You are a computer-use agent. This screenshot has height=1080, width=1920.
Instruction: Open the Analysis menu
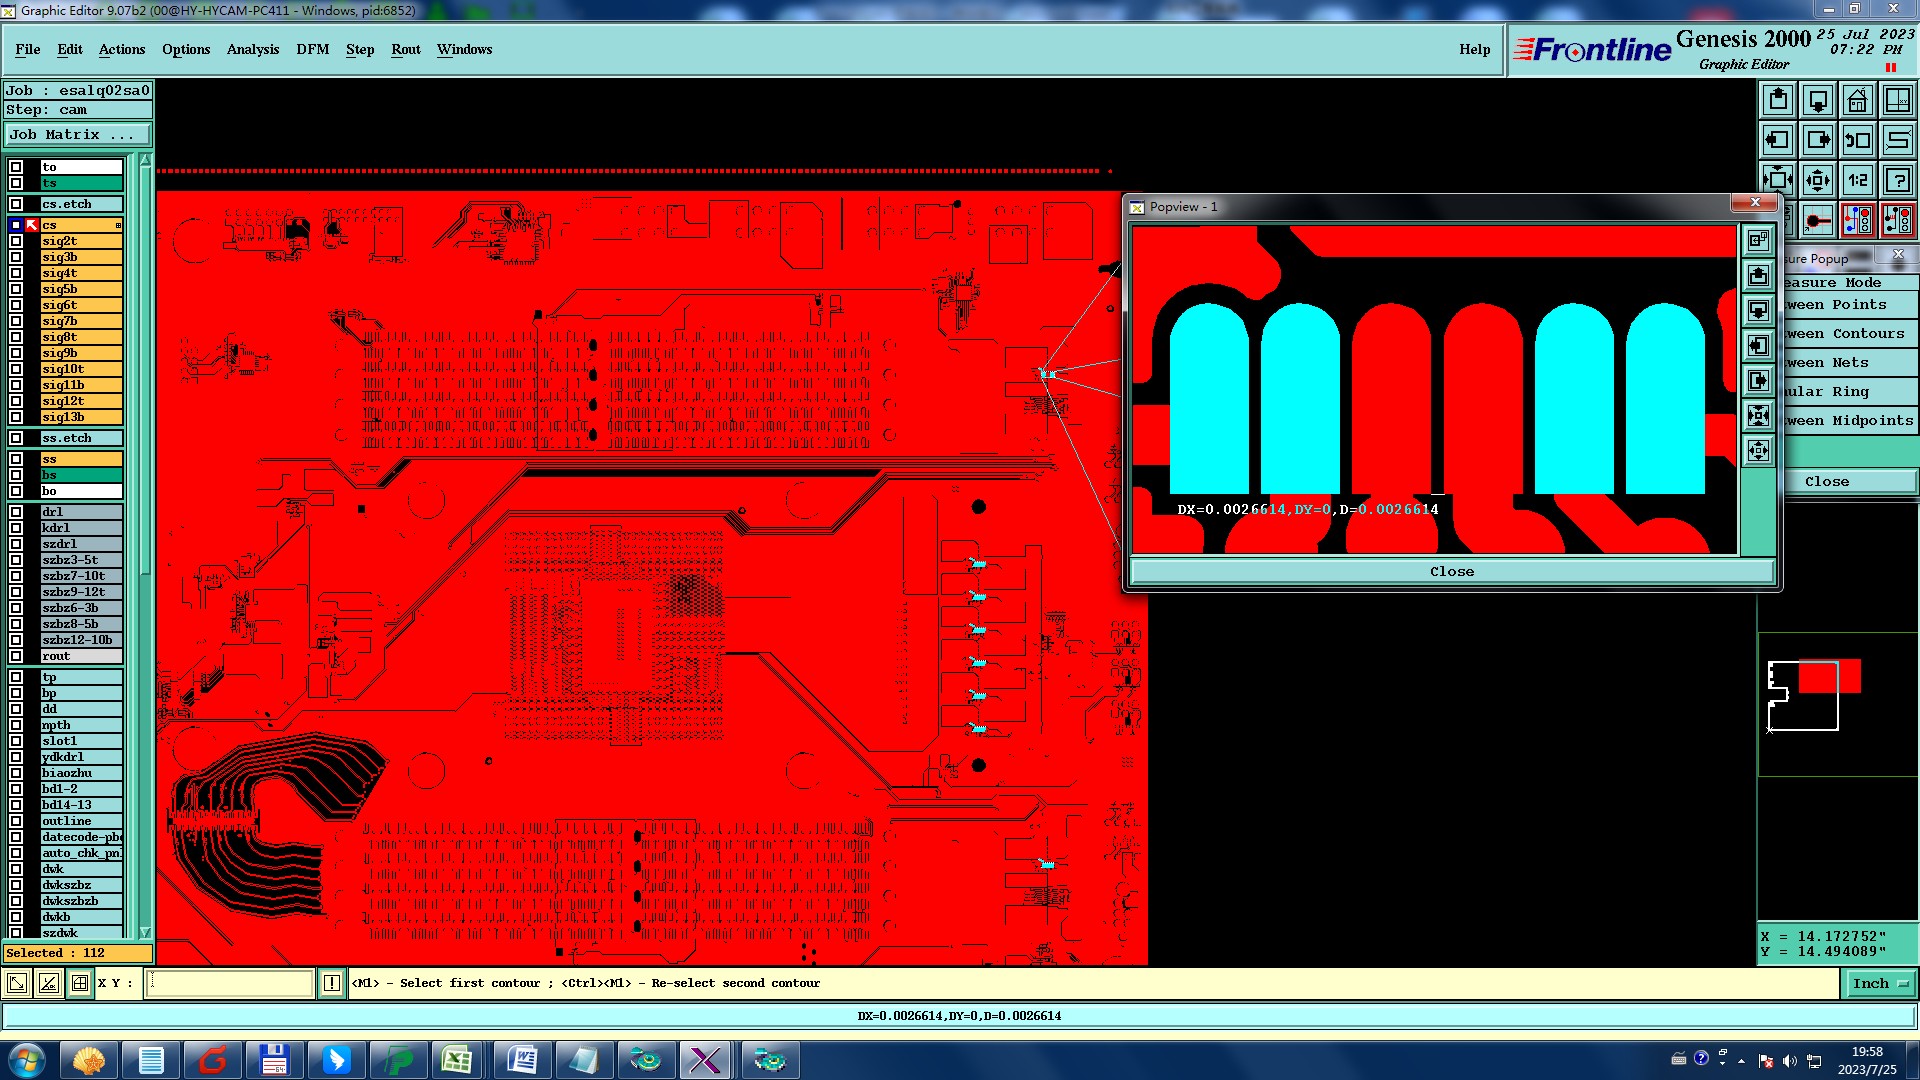252,49
